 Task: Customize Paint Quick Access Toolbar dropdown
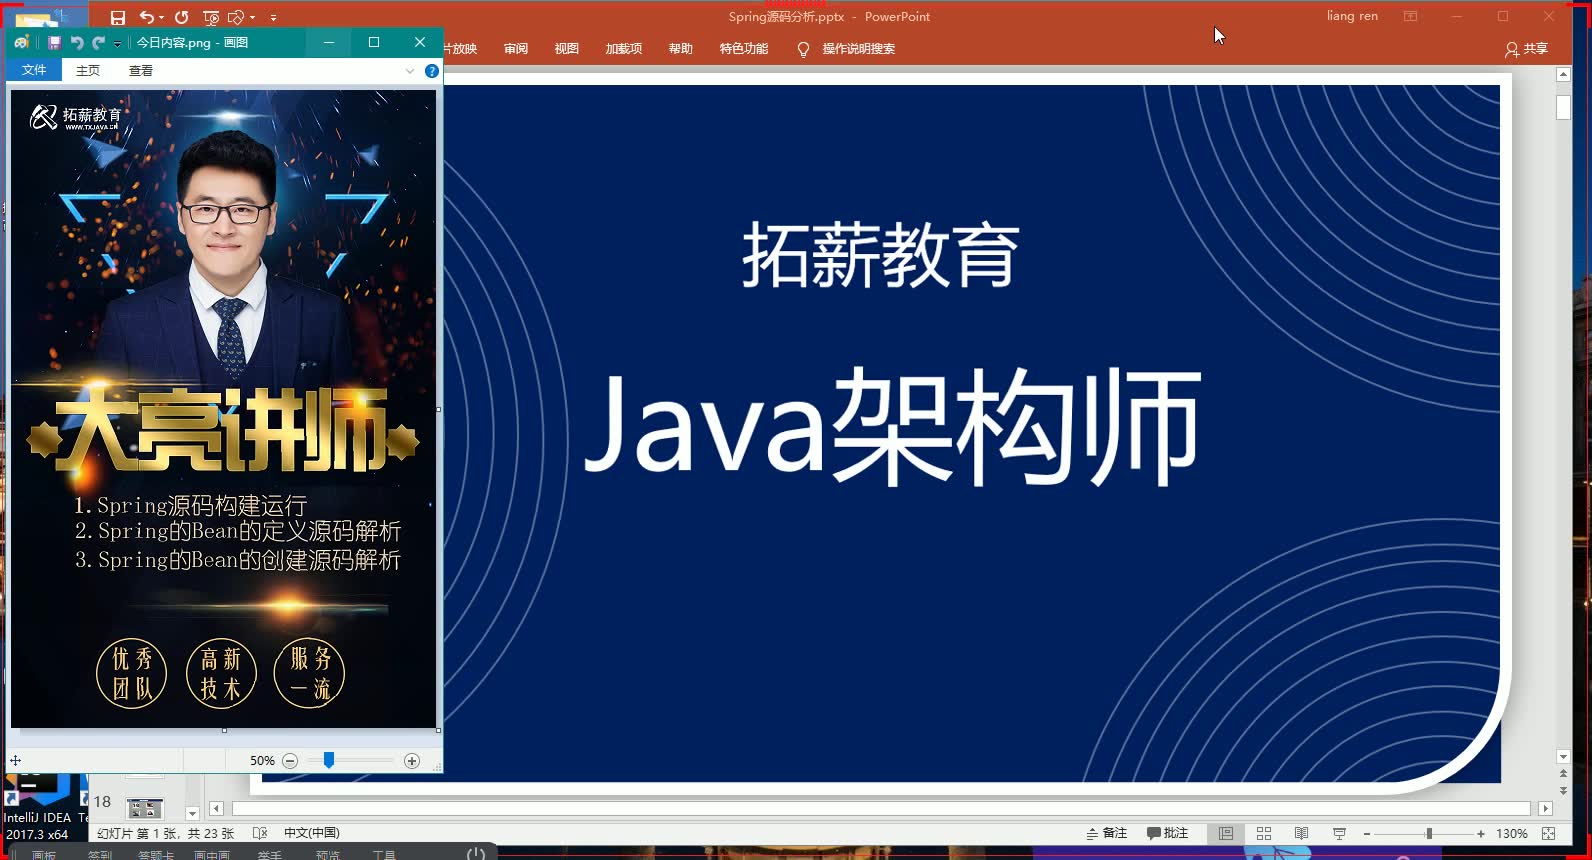pos(117,43)
